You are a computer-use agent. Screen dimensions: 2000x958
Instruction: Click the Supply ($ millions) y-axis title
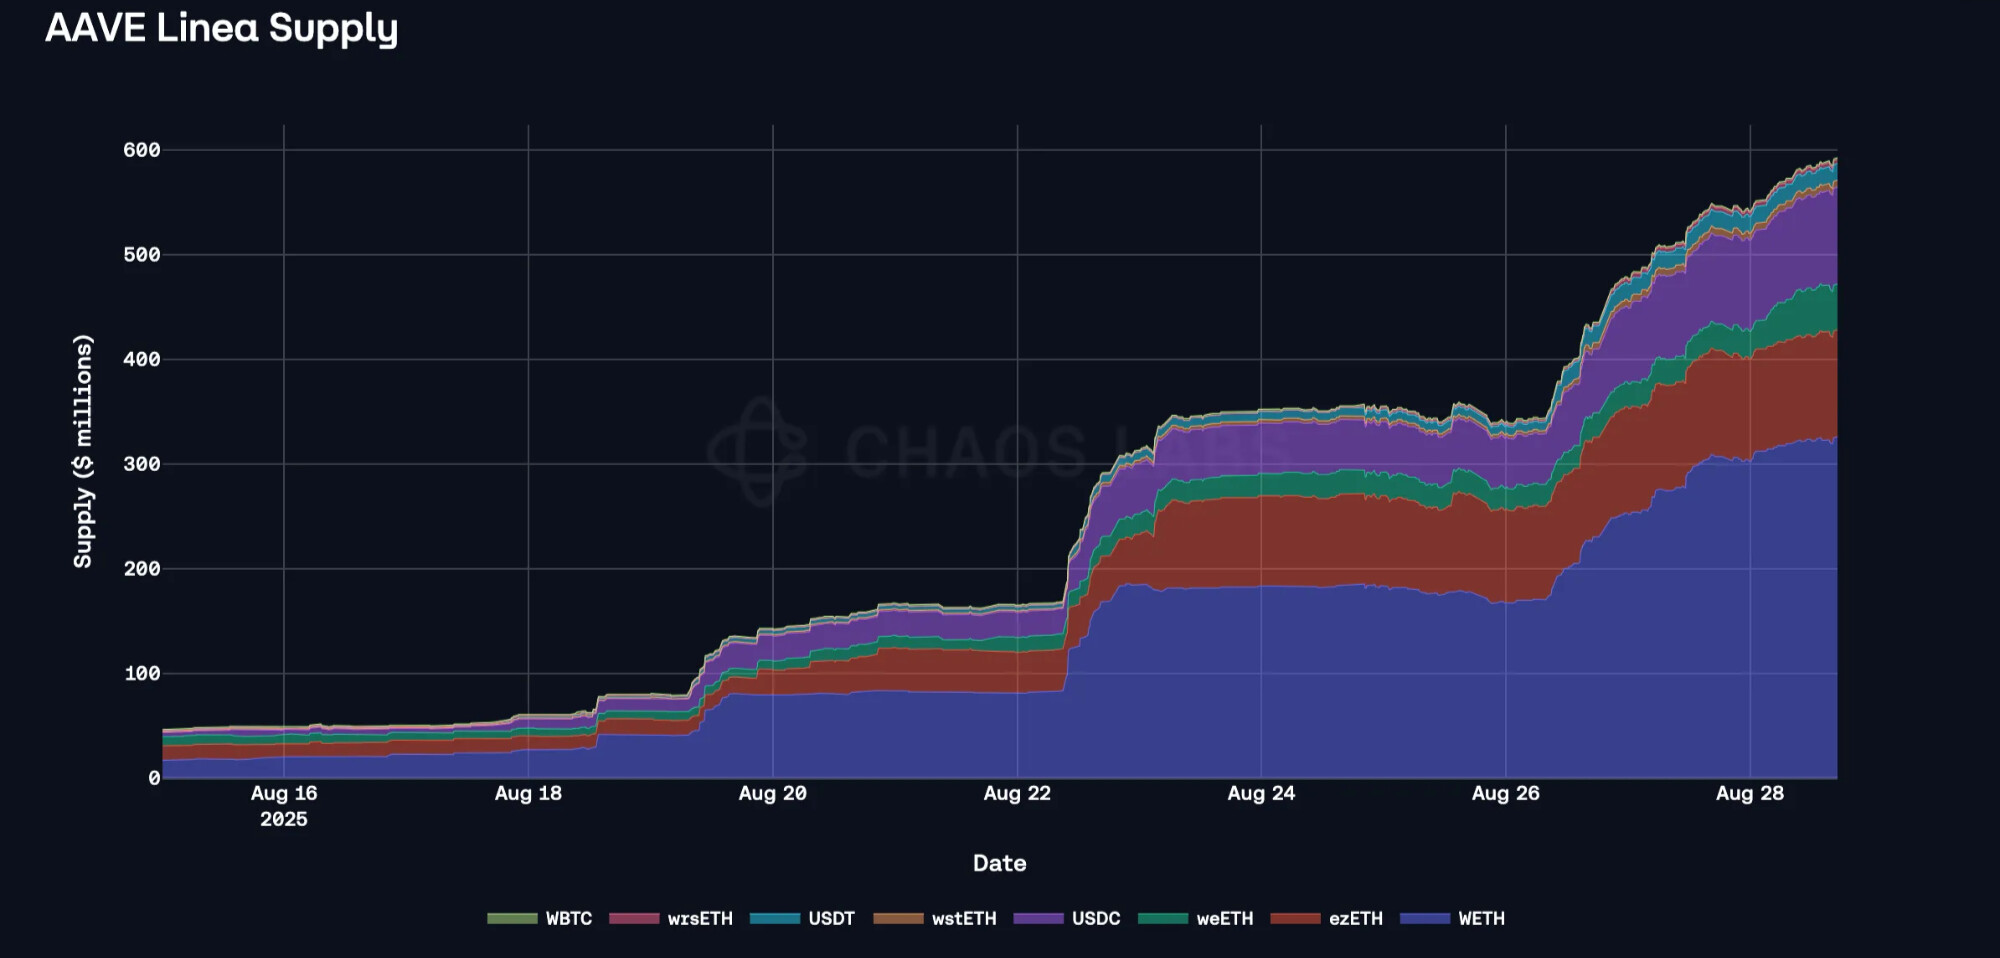(83, 451)
